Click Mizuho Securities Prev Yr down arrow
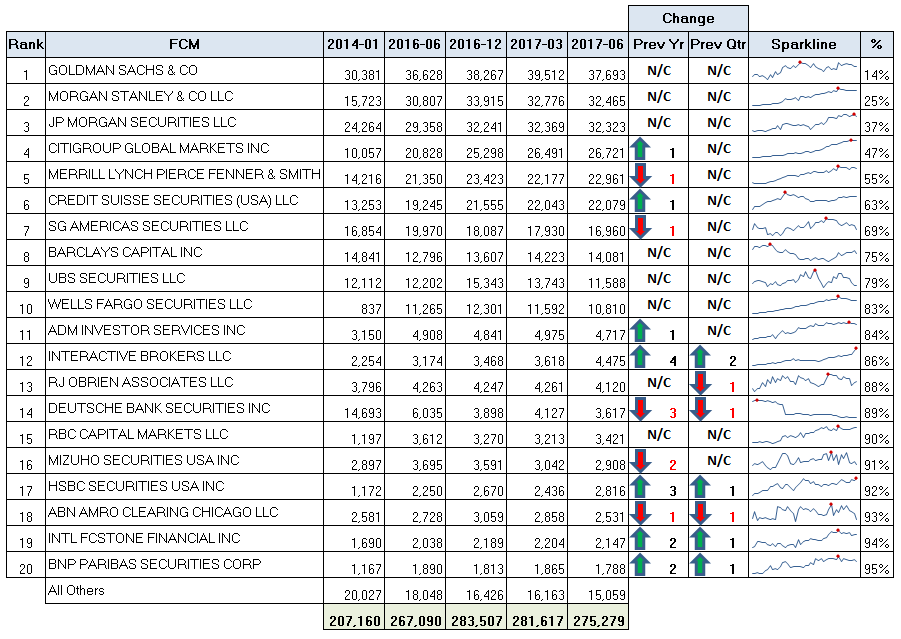Viewport: 901px width, 639px height. [x=640, y=461]
